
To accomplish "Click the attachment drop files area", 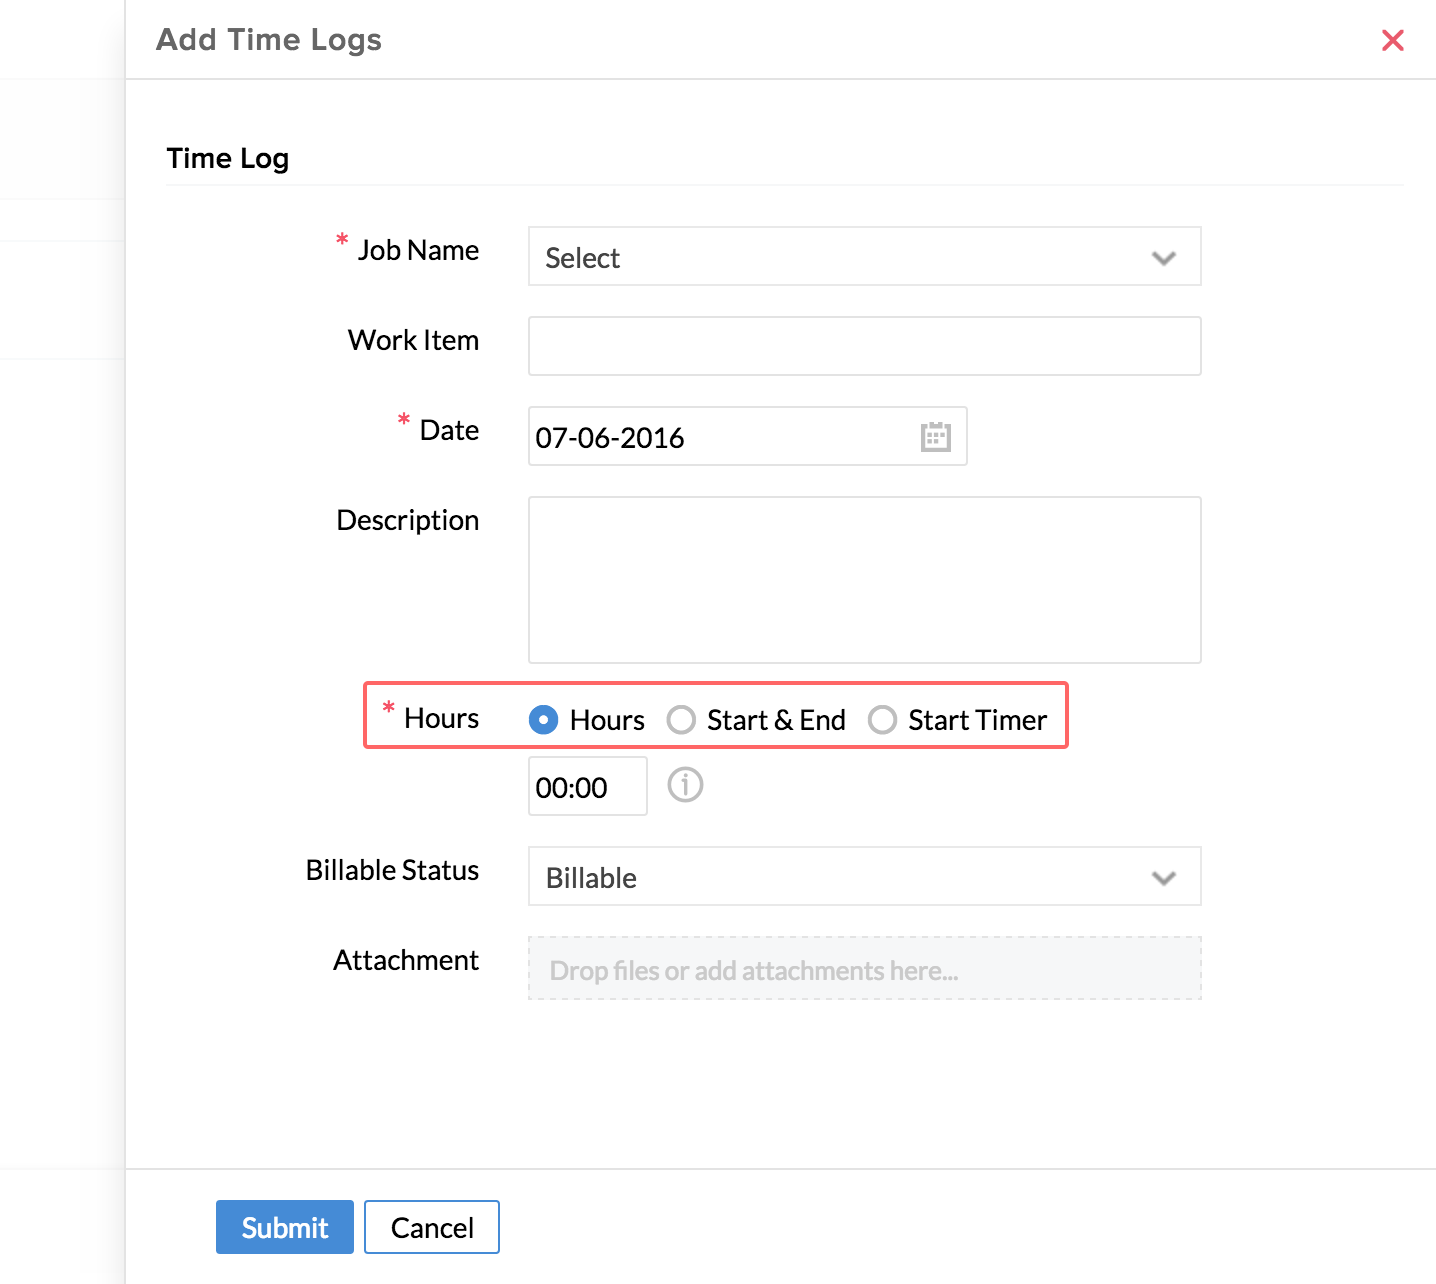I will point(864,969).
